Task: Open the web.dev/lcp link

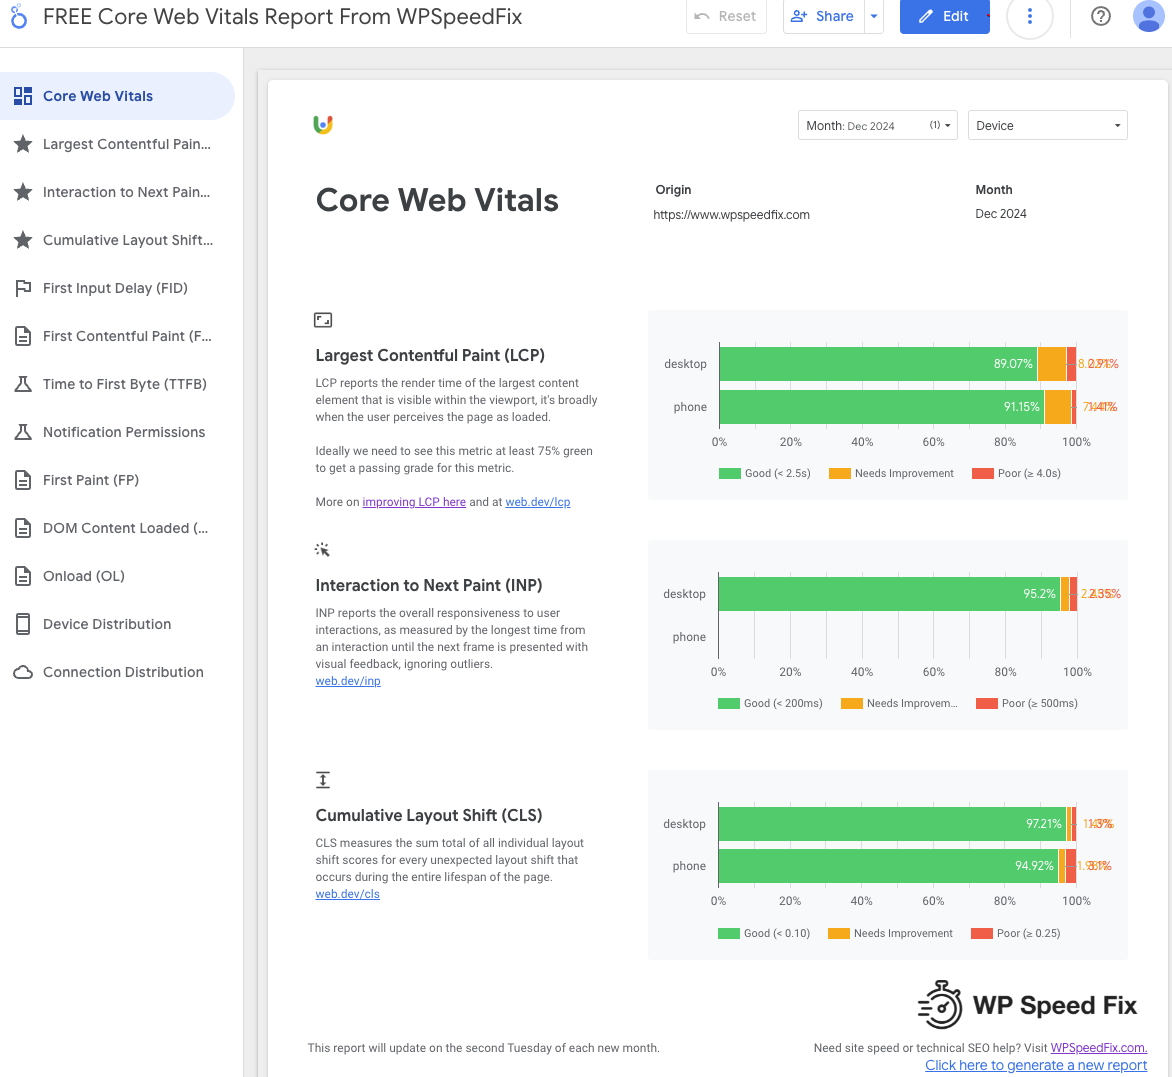Action: [537, 502]
